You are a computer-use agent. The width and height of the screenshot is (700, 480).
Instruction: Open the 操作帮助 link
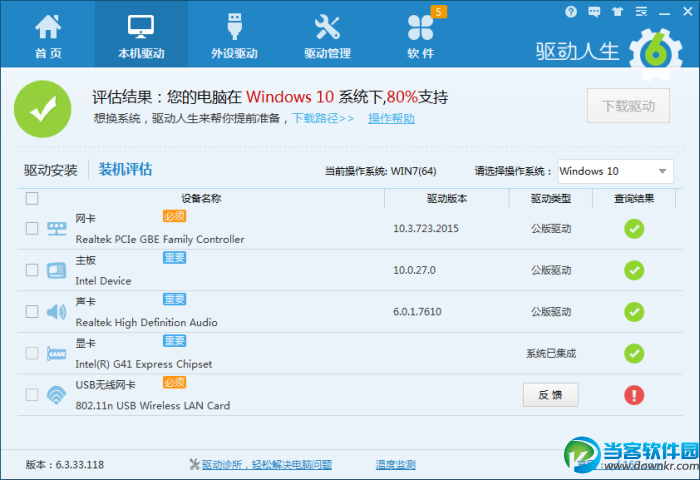pos(392,118)
